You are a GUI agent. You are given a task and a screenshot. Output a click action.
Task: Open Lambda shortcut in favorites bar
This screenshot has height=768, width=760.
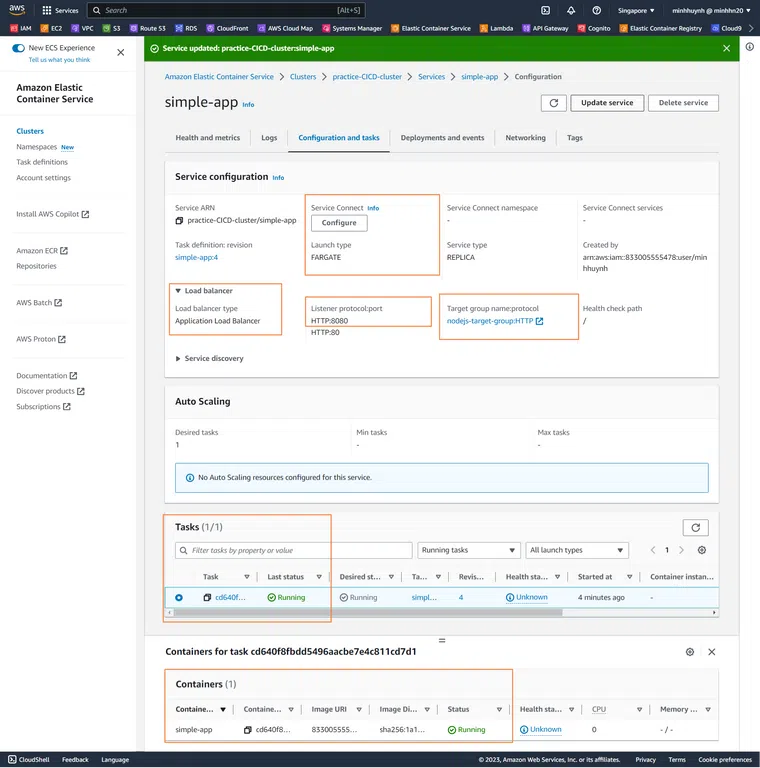(x=497, y=28)
